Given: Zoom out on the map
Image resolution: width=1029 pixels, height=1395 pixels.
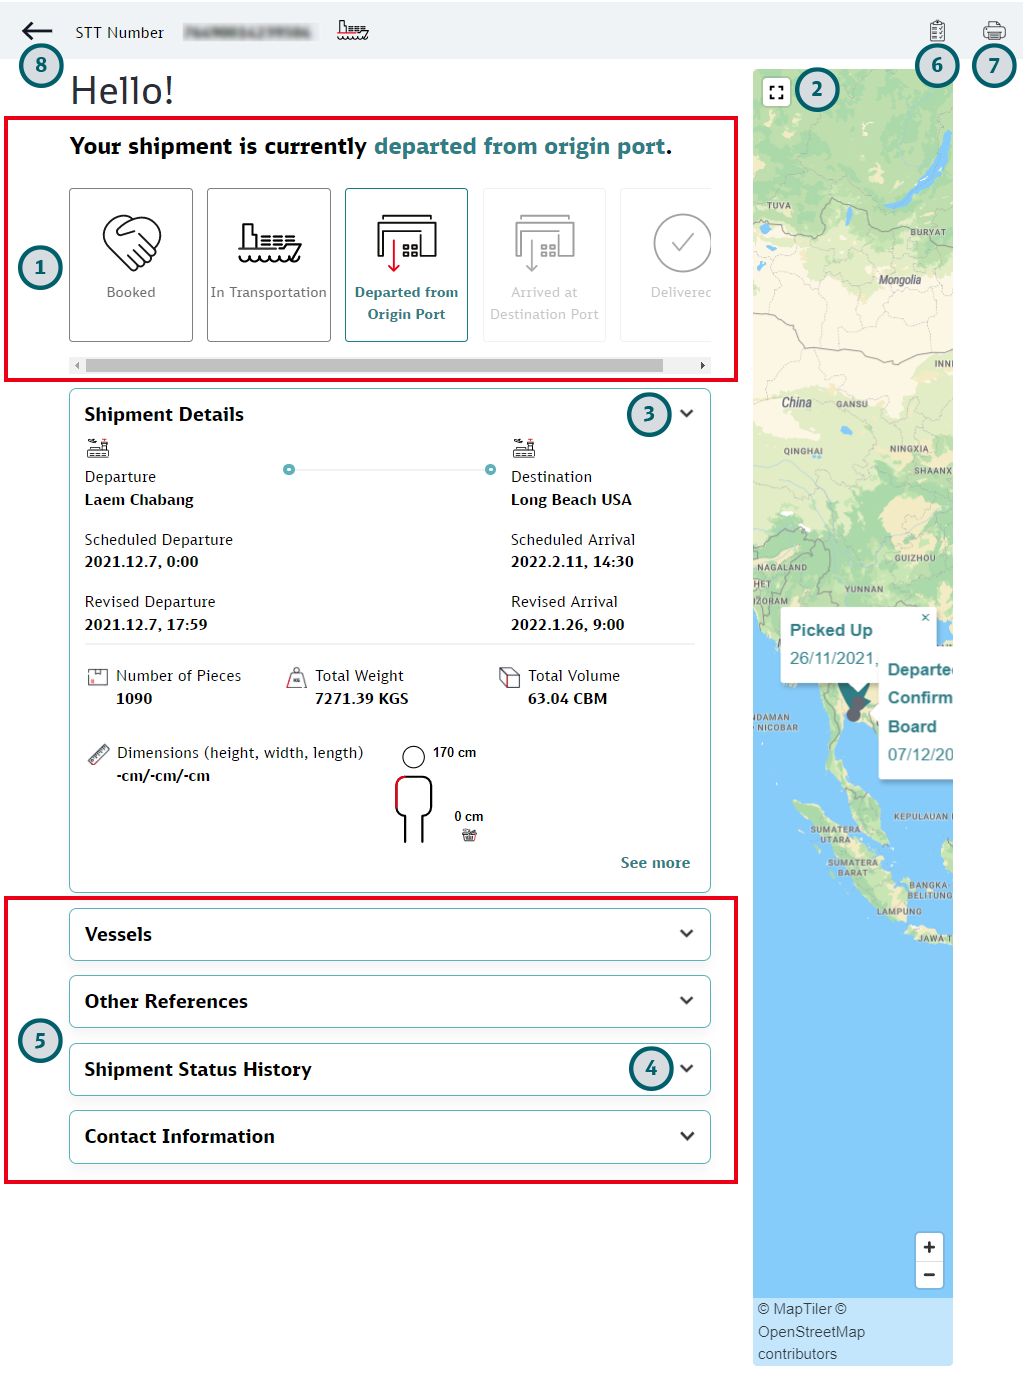Looking at the screenshot, I should pos(929,1275).
